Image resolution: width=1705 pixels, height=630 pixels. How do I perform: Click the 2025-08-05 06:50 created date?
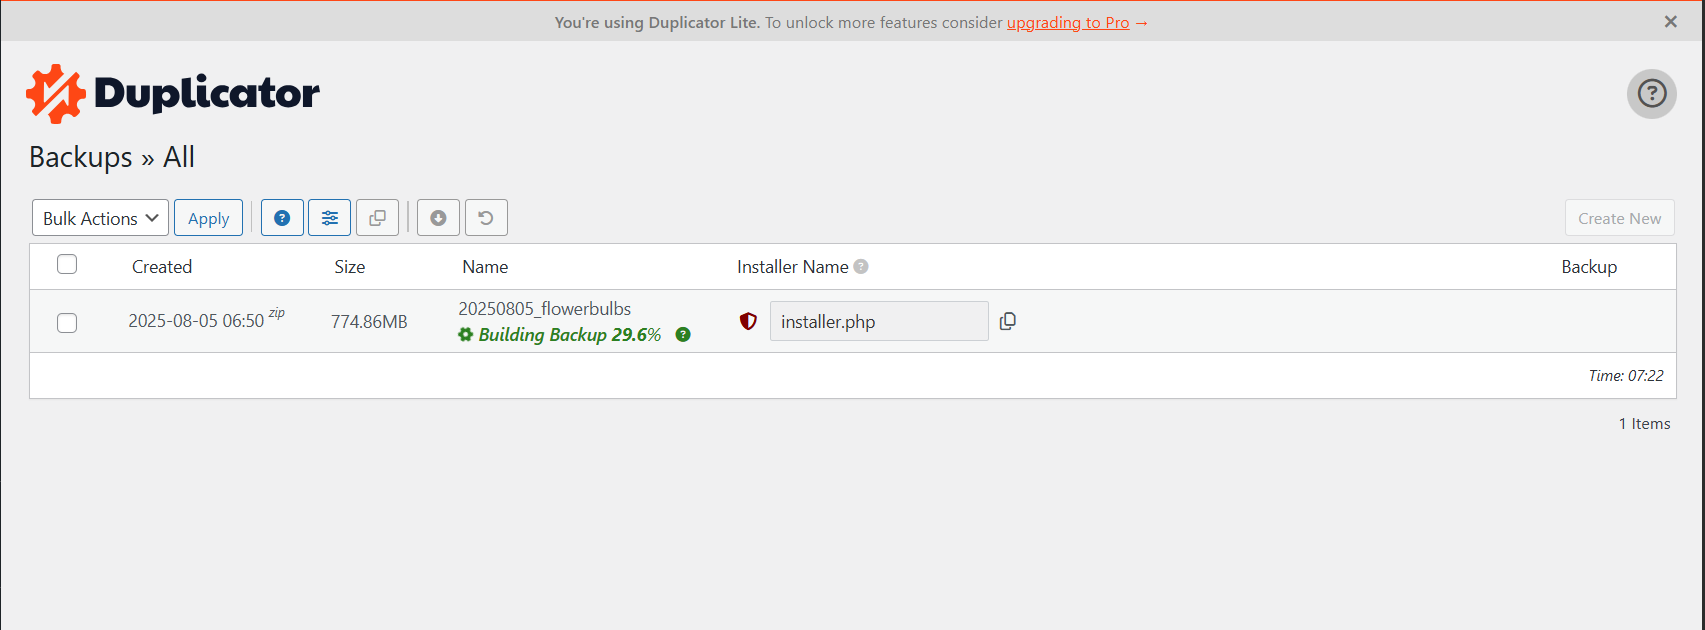coord(196,321)
